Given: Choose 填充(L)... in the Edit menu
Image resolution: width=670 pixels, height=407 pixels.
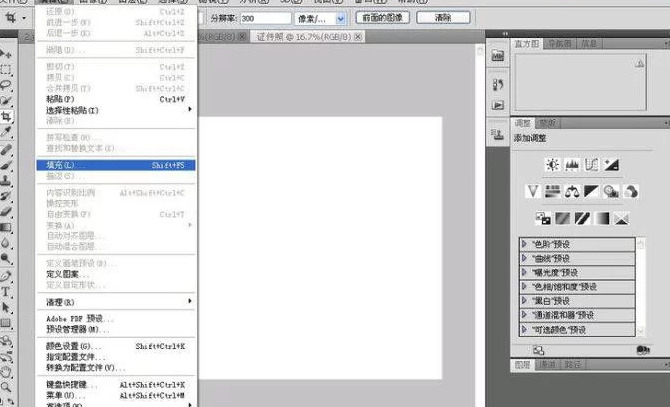Looking at the screenshot, I should click(x=116, y=165).
